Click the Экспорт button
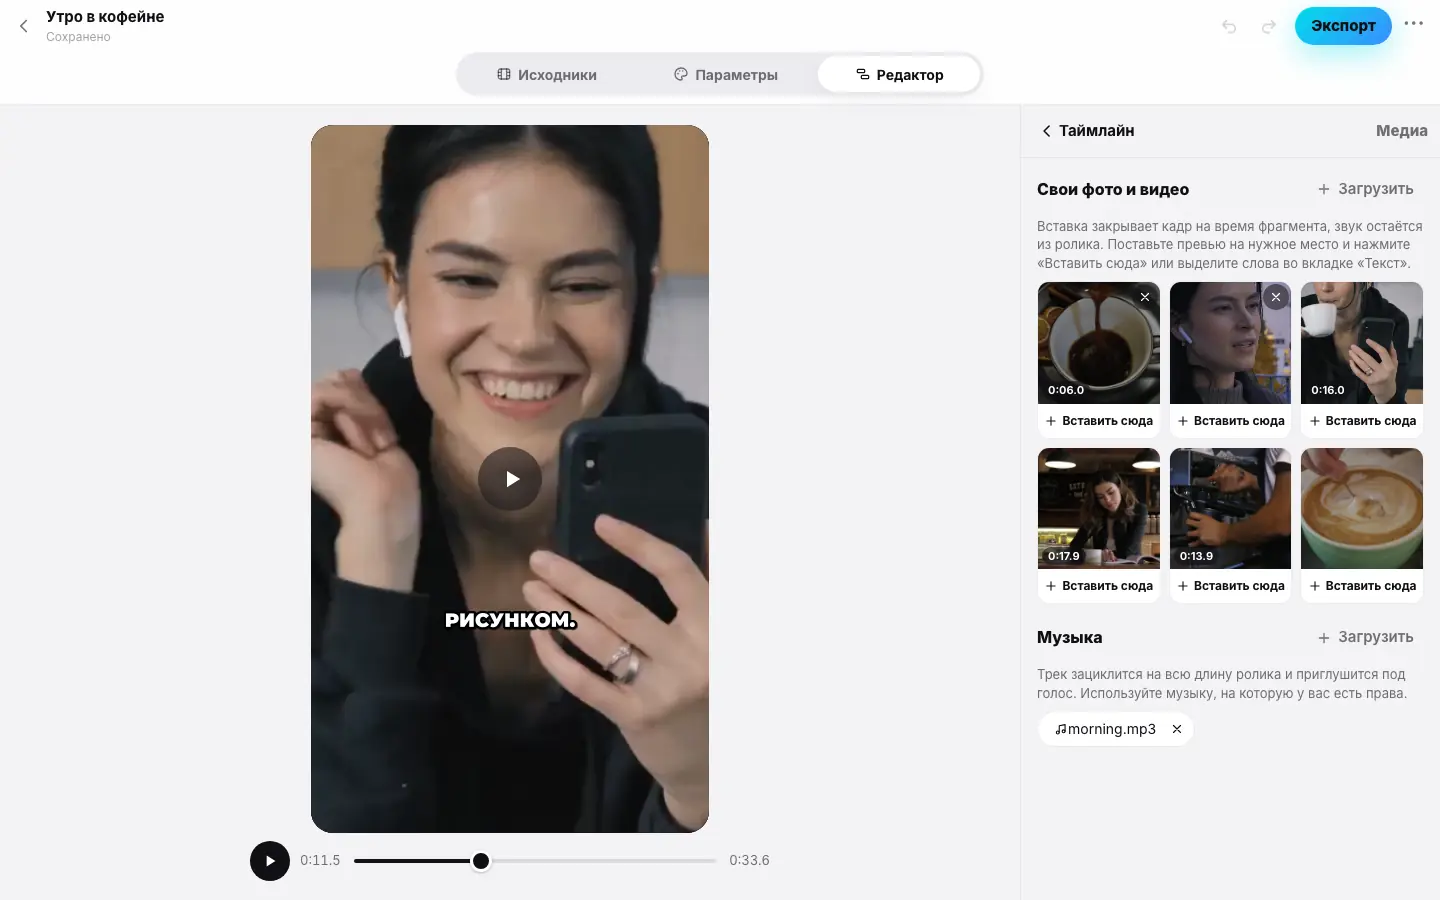The height and width of the screenshot is (900, 1440). point(1343,26)
